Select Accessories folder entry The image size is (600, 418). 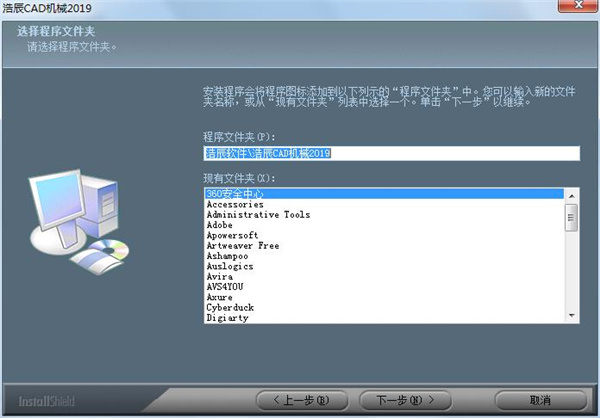(x=384, y=204)
